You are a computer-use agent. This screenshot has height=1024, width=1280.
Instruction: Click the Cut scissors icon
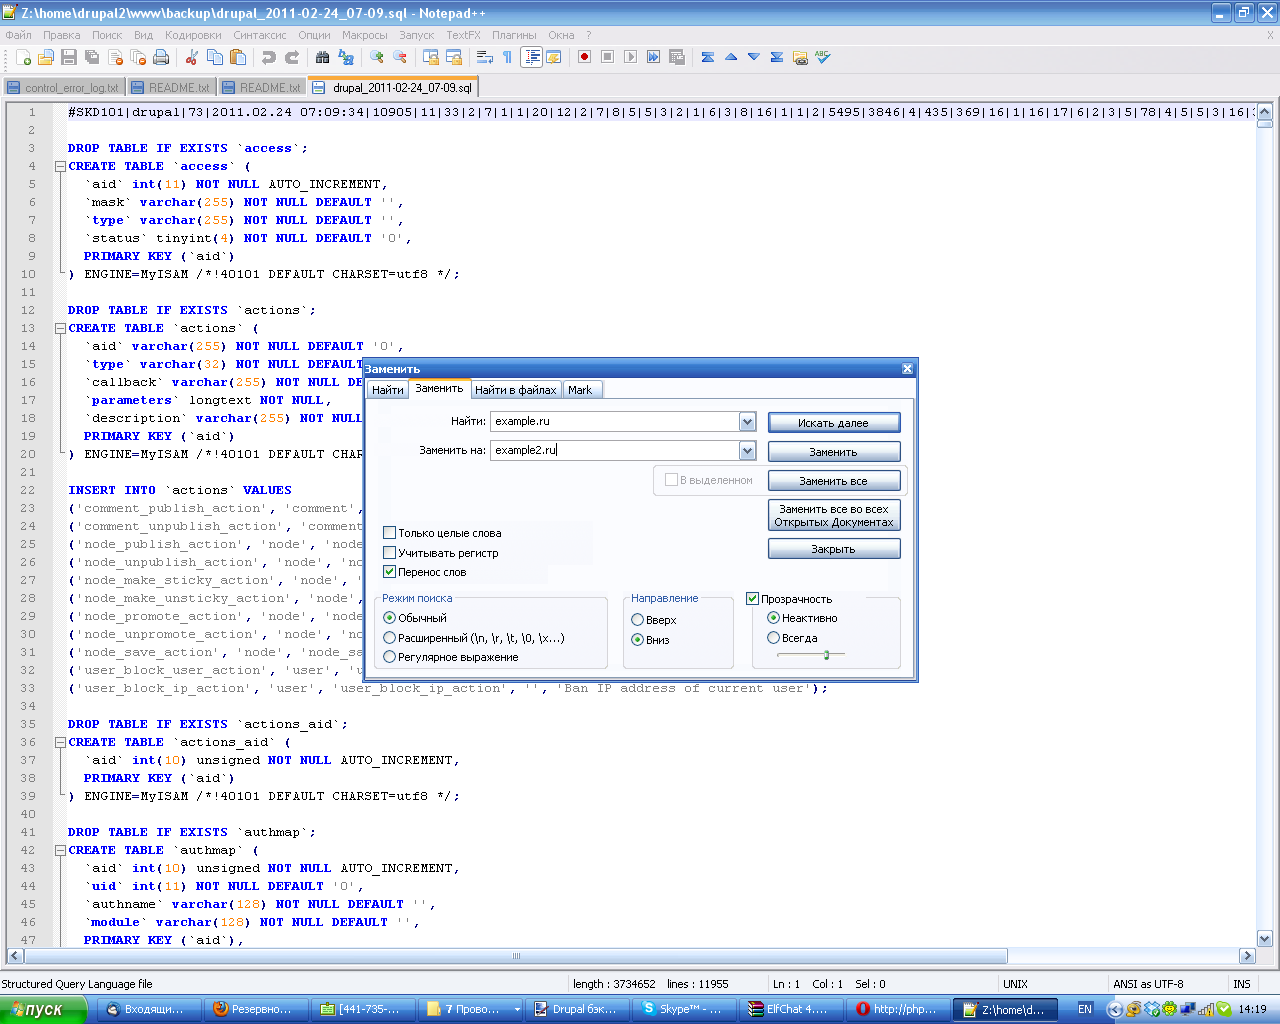(192, 58)
